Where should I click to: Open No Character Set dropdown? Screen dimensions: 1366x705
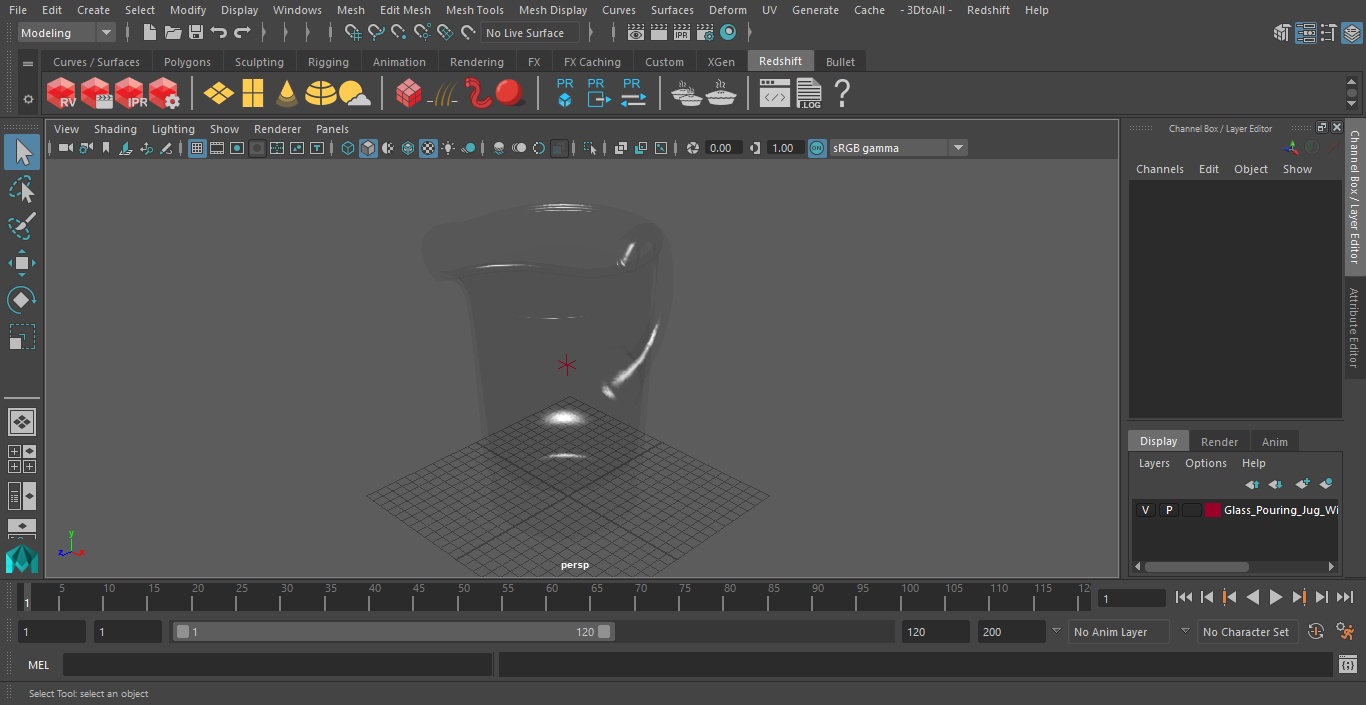(x=1247, y=632)
